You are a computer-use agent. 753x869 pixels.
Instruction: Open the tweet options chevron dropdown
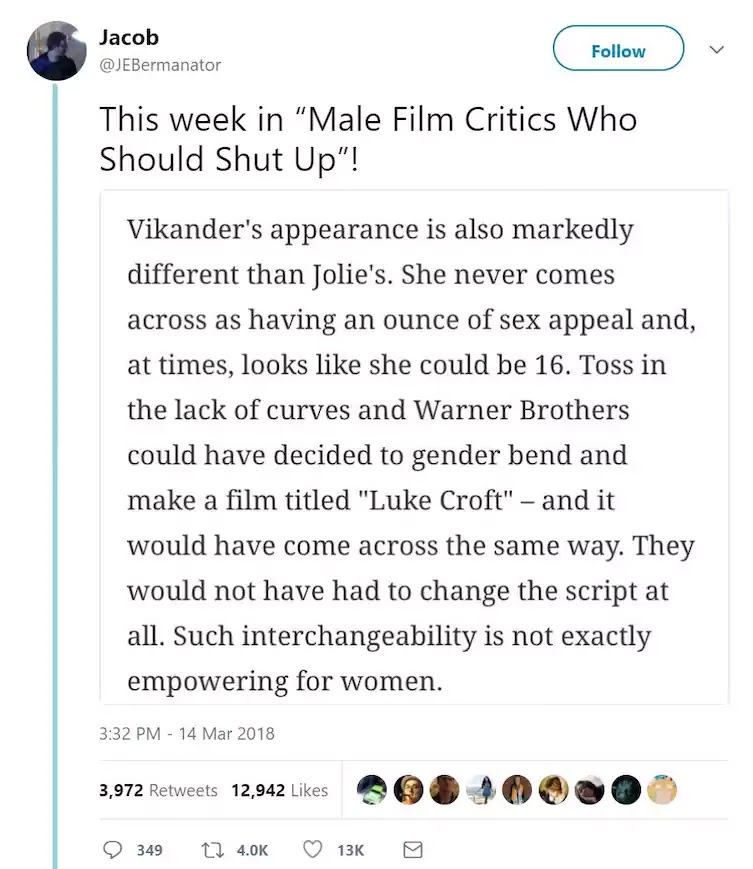(716, 48)
